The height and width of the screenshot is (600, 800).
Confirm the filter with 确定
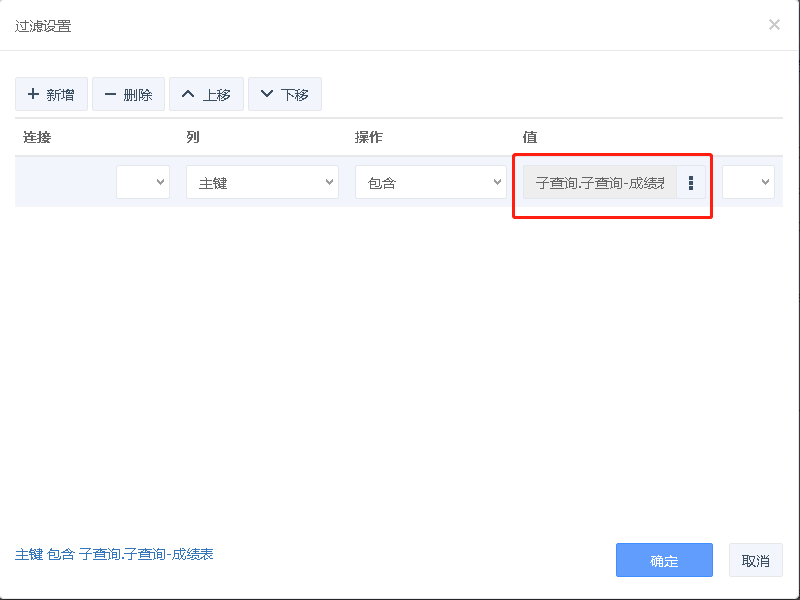tap(664, 561)
